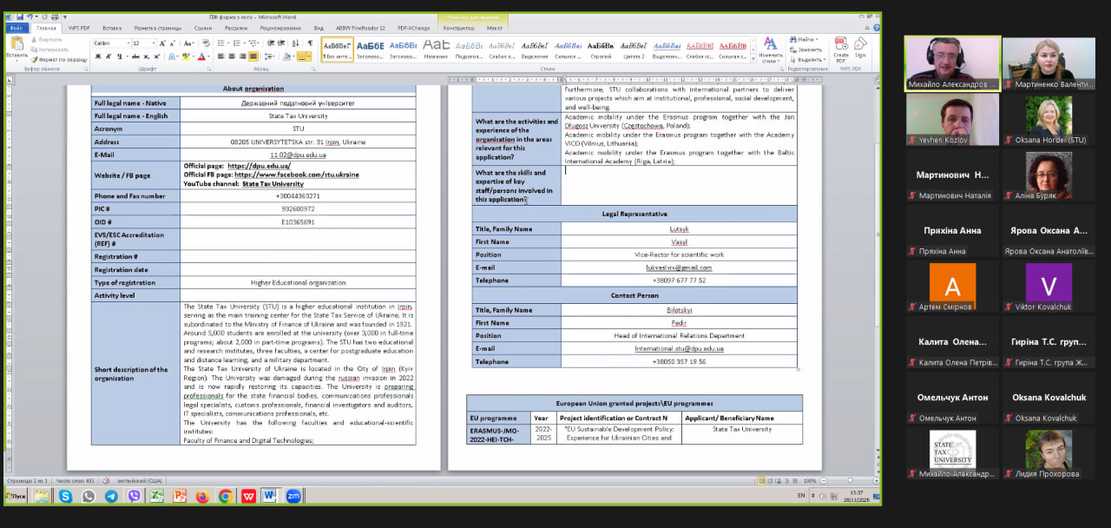Open the font size dropdown
This screenshot has width=1111, height=528.
click(x=152, y=44)
